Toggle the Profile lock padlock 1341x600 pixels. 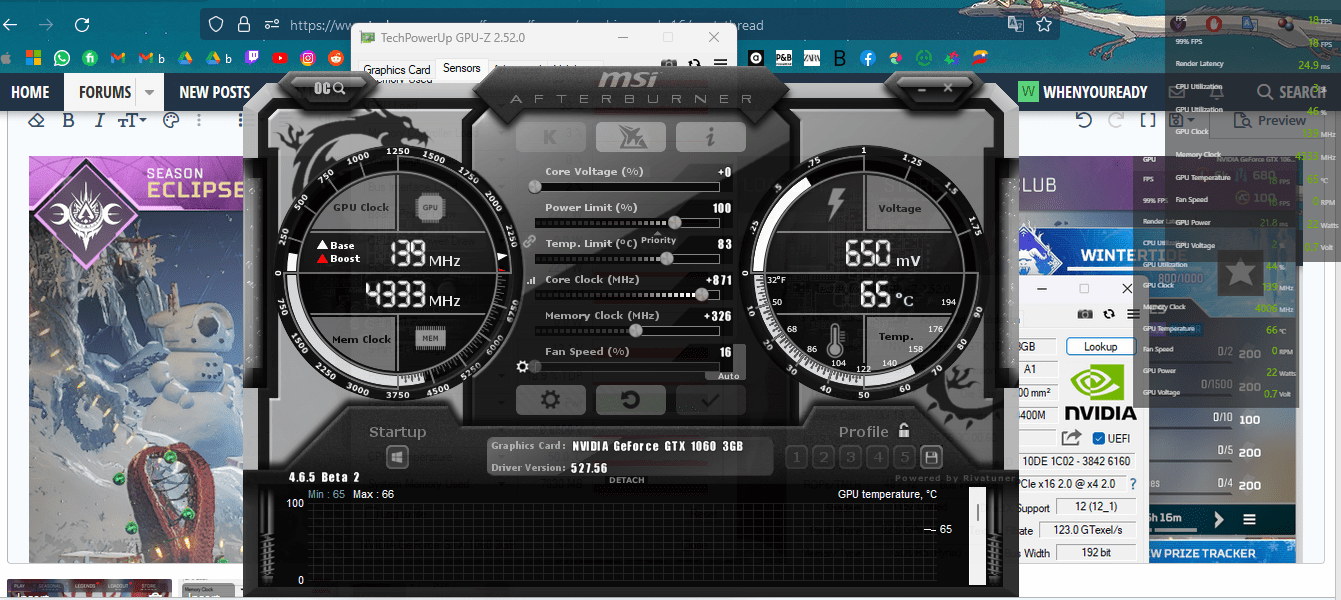[x=904, y=430]
